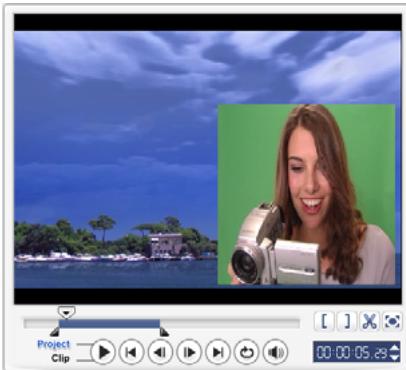The width and height of the screenshot is (406, 370).
Task: Select the scrubber playhead handle
Action: [66, 312]
